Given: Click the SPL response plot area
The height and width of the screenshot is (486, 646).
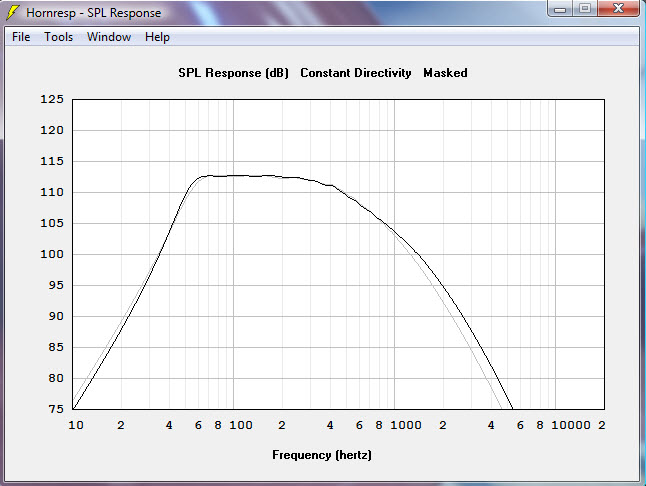Looking at the screenshot, I should pyautogui.click(x=339, y=254).
